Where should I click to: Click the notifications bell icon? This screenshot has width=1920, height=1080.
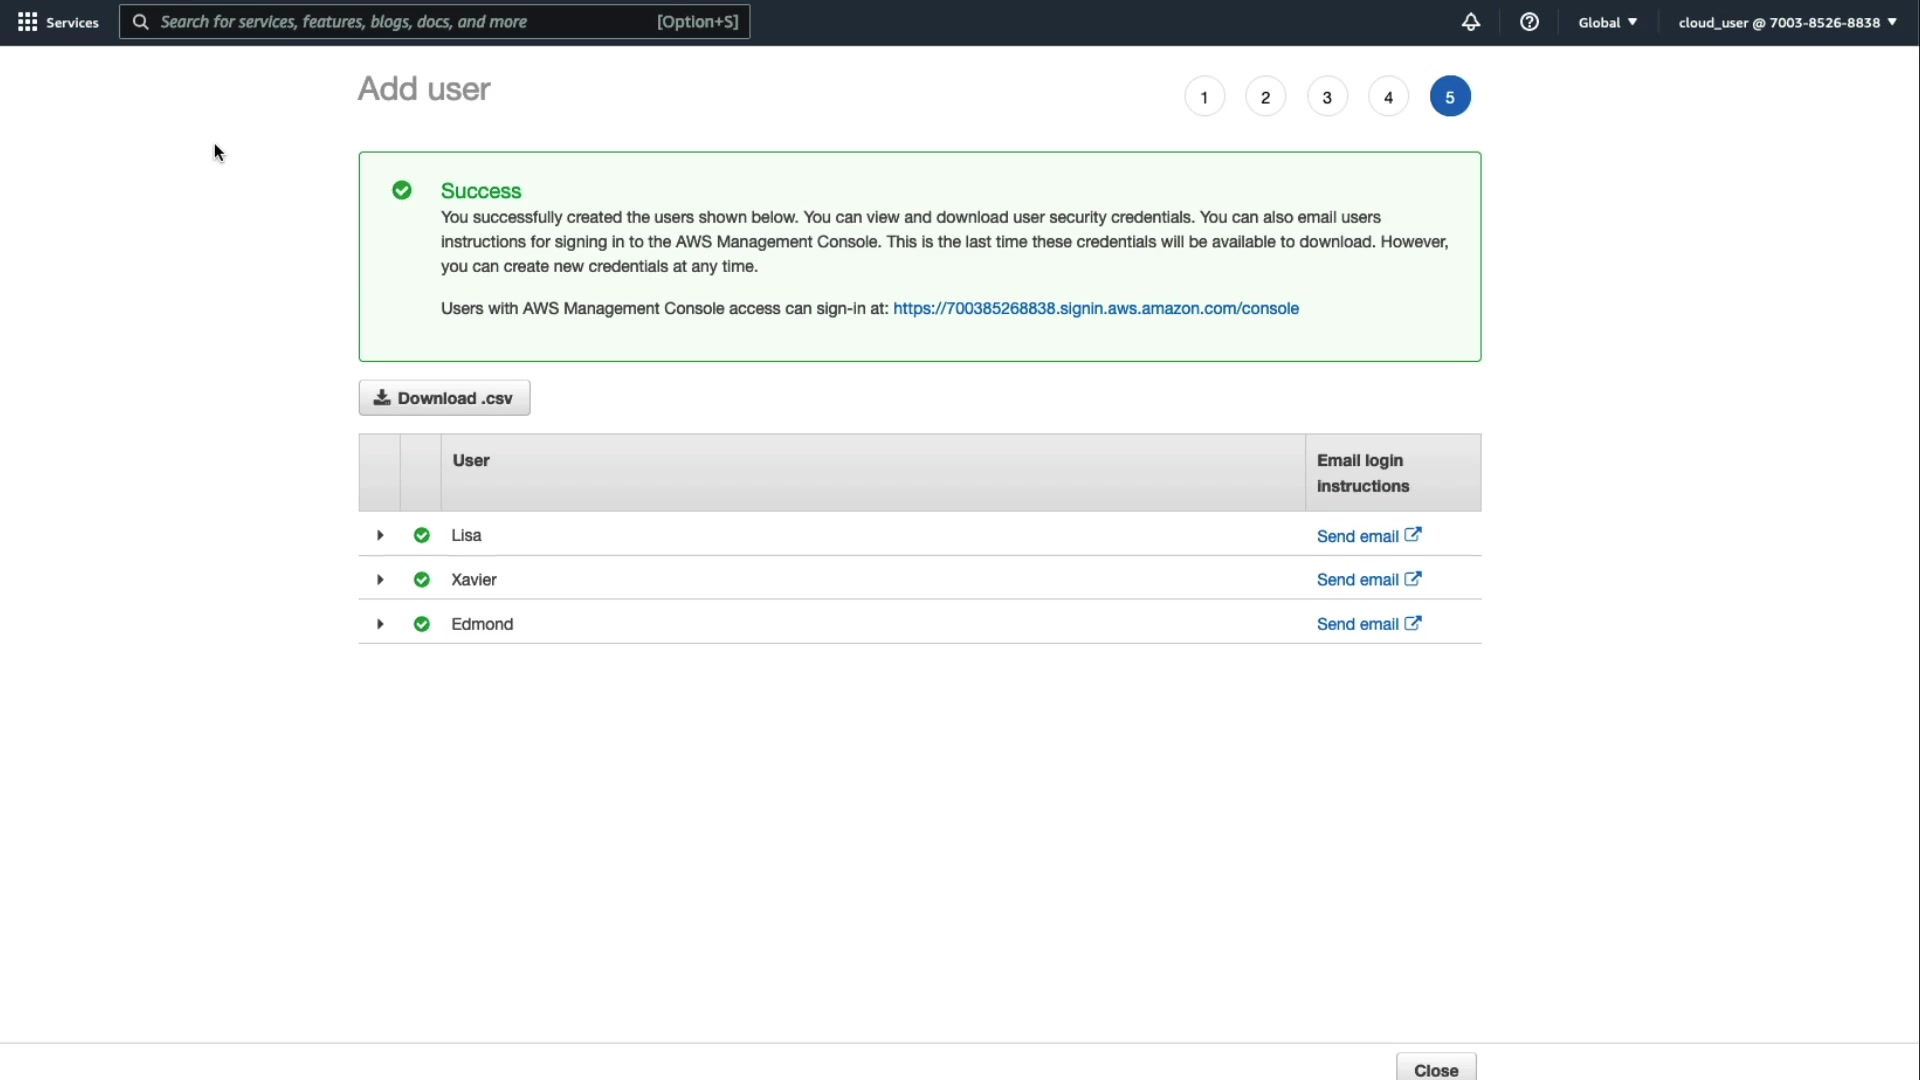(x=1470, y=22)
